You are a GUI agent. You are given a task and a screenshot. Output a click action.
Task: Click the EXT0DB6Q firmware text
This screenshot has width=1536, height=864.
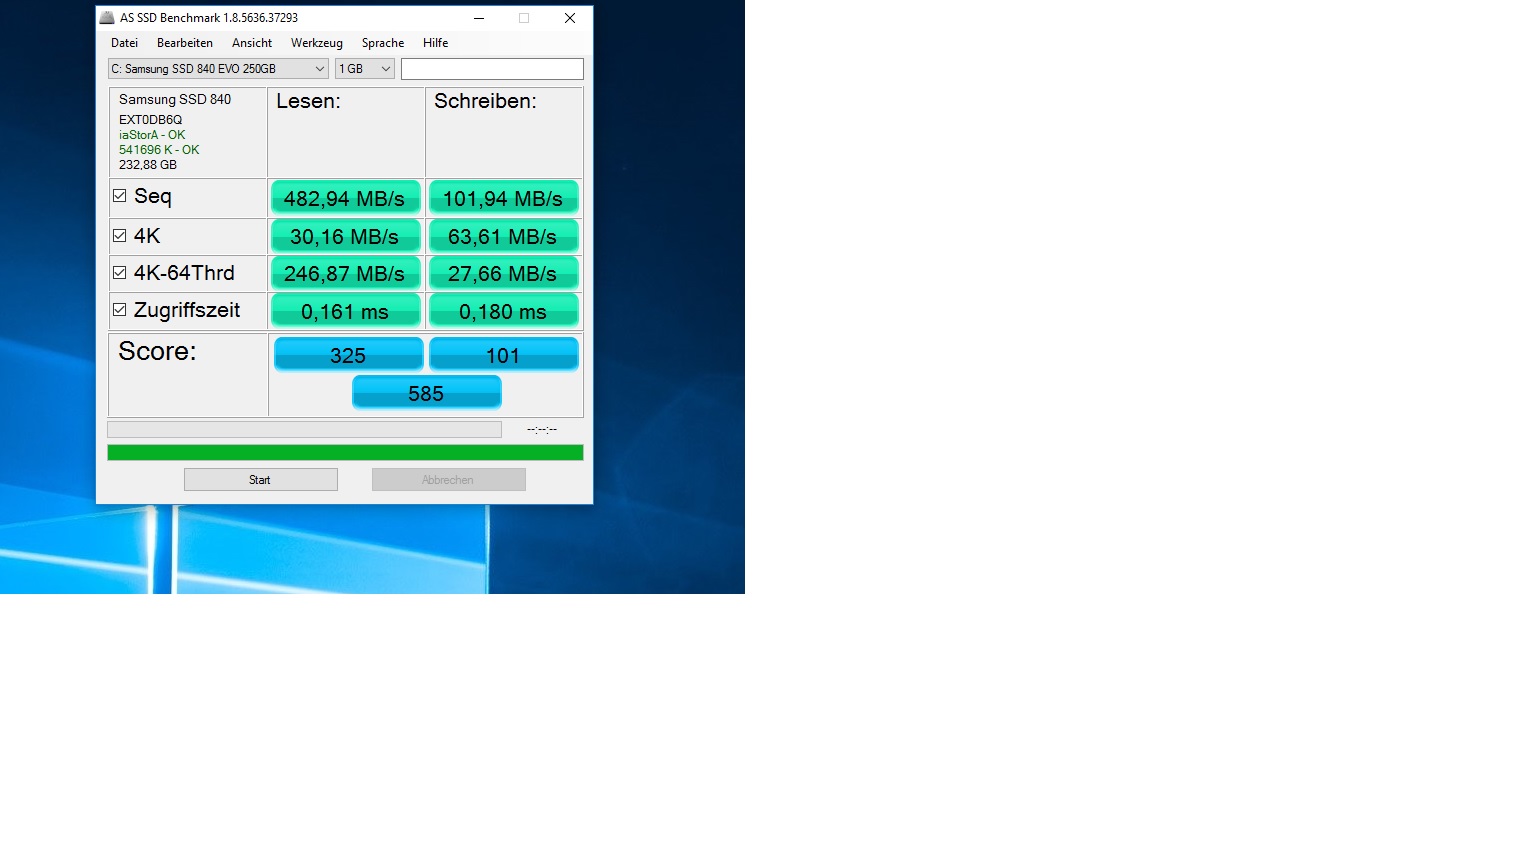[150, 120]
